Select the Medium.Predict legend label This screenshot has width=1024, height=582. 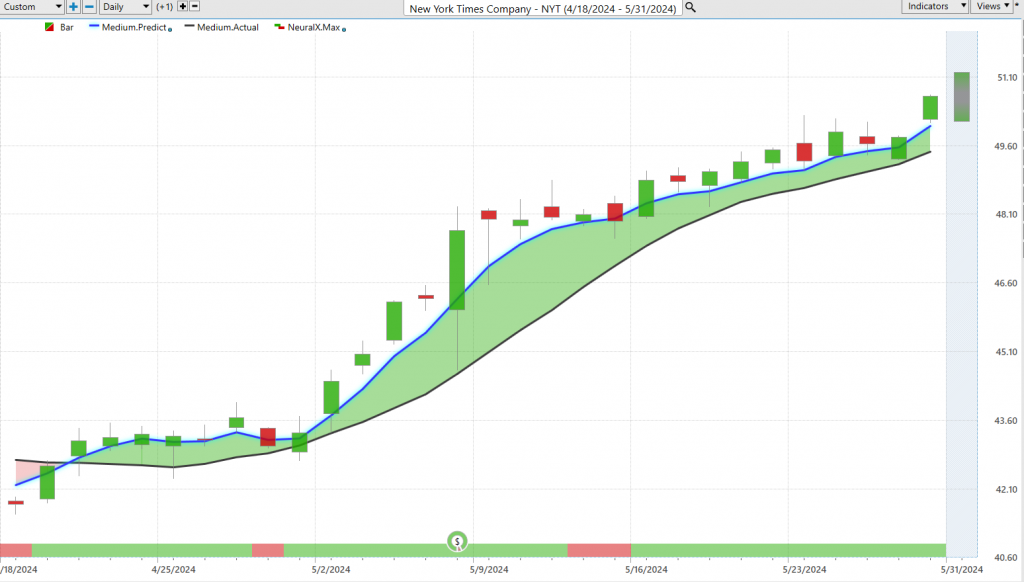pyautogui.click(x=134, y=27)
